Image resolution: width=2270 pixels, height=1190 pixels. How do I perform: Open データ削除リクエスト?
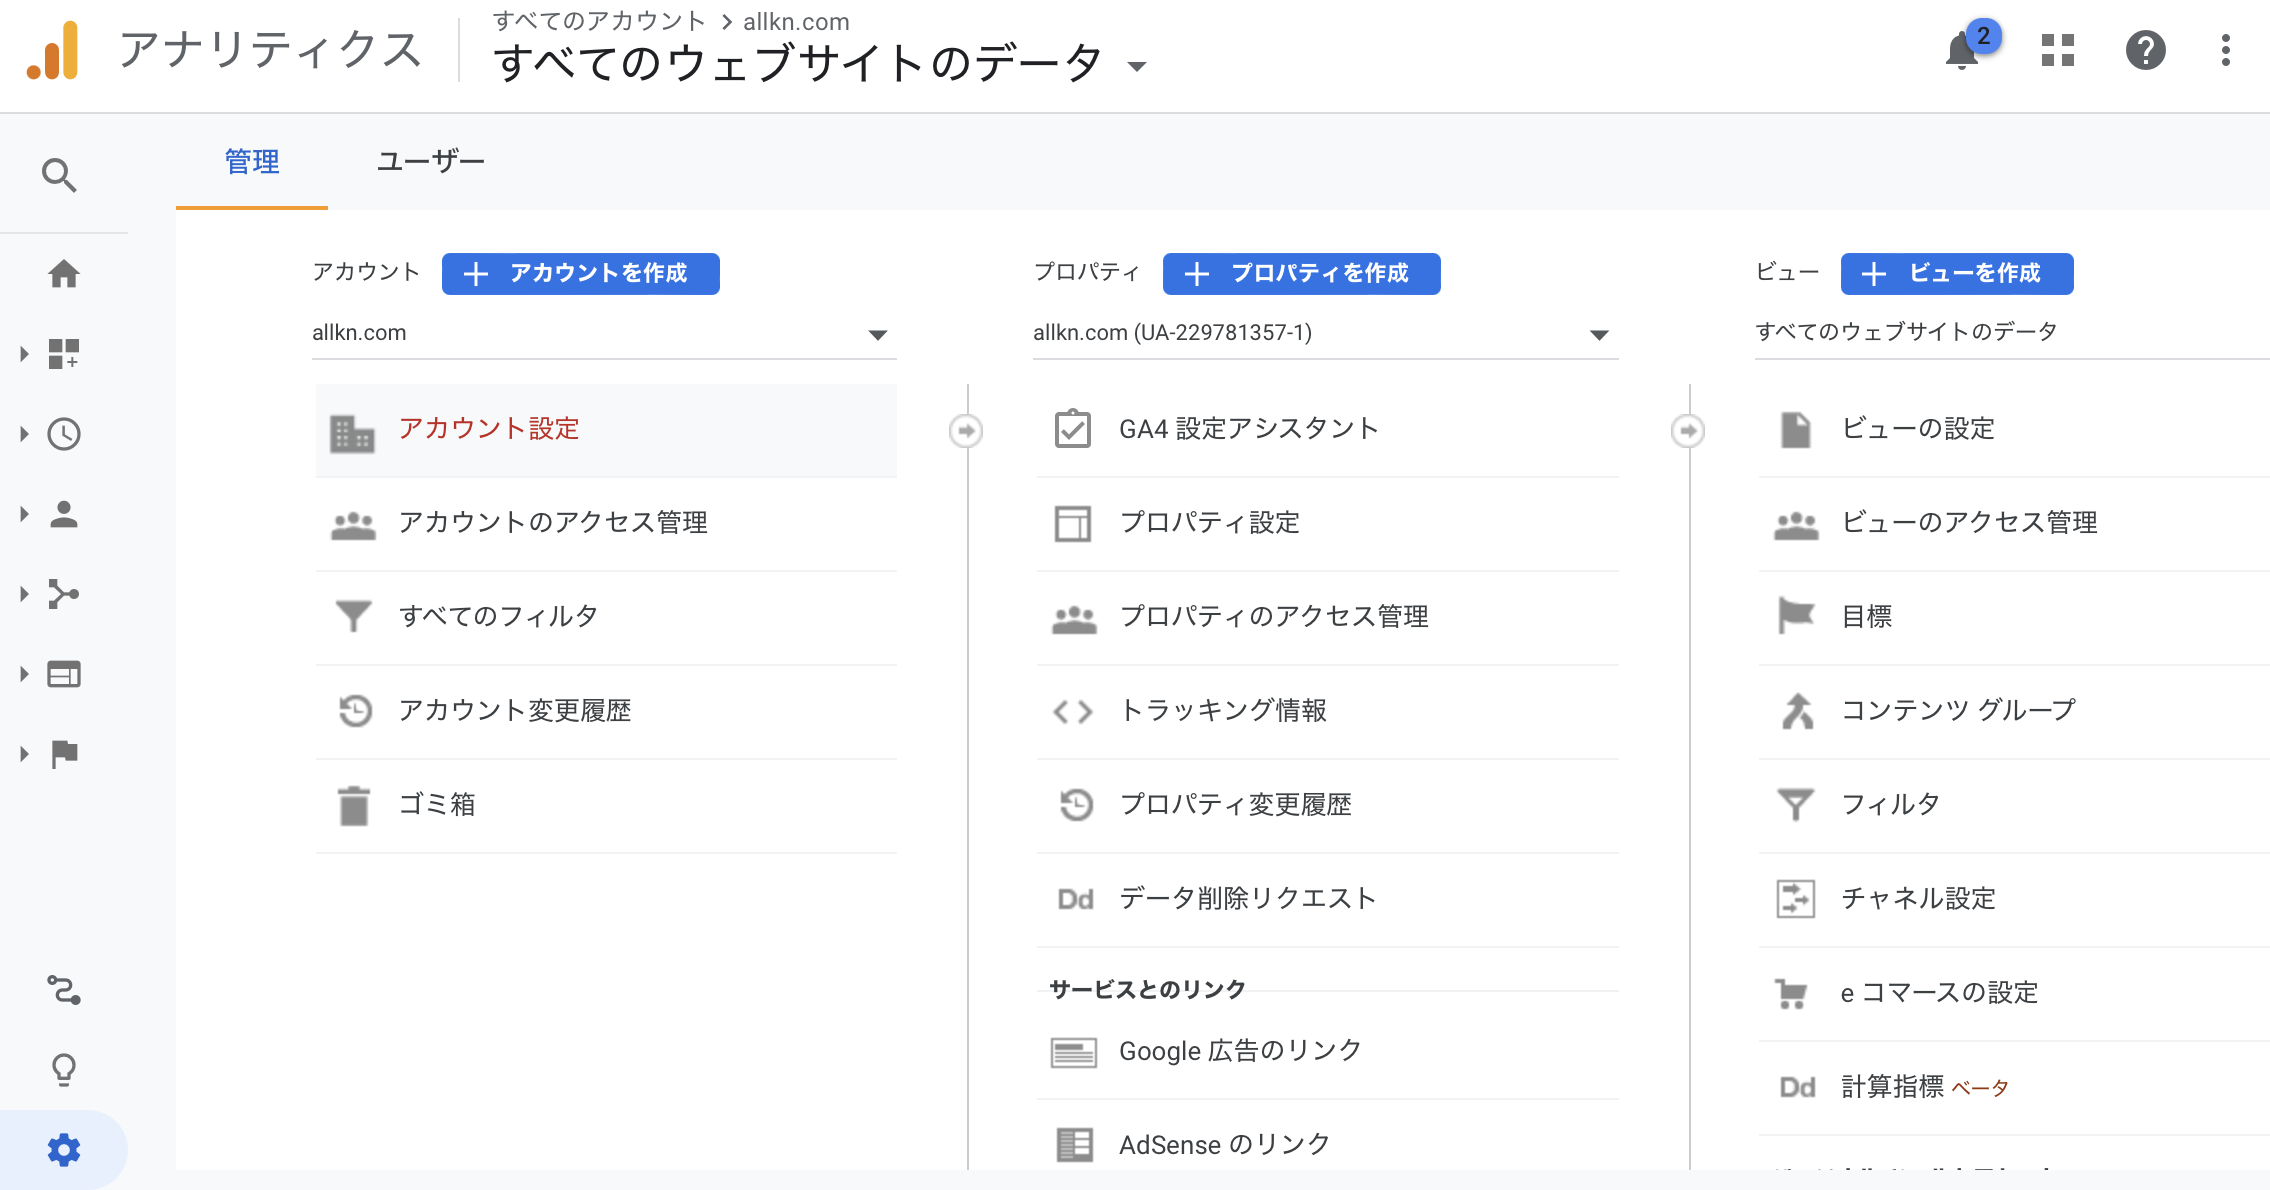click(1327, 899)
